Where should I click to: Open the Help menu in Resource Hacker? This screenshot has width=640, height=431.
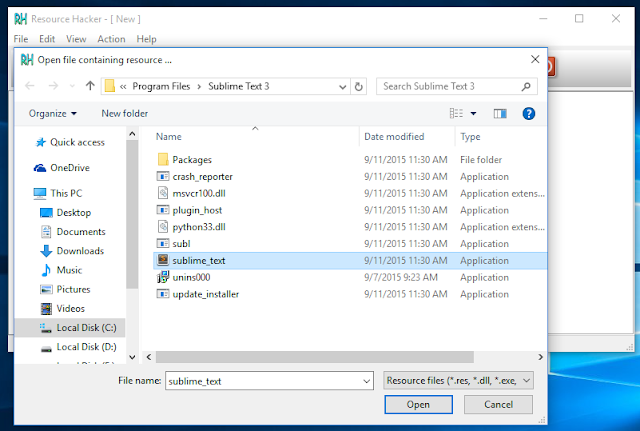click(146, 39)
